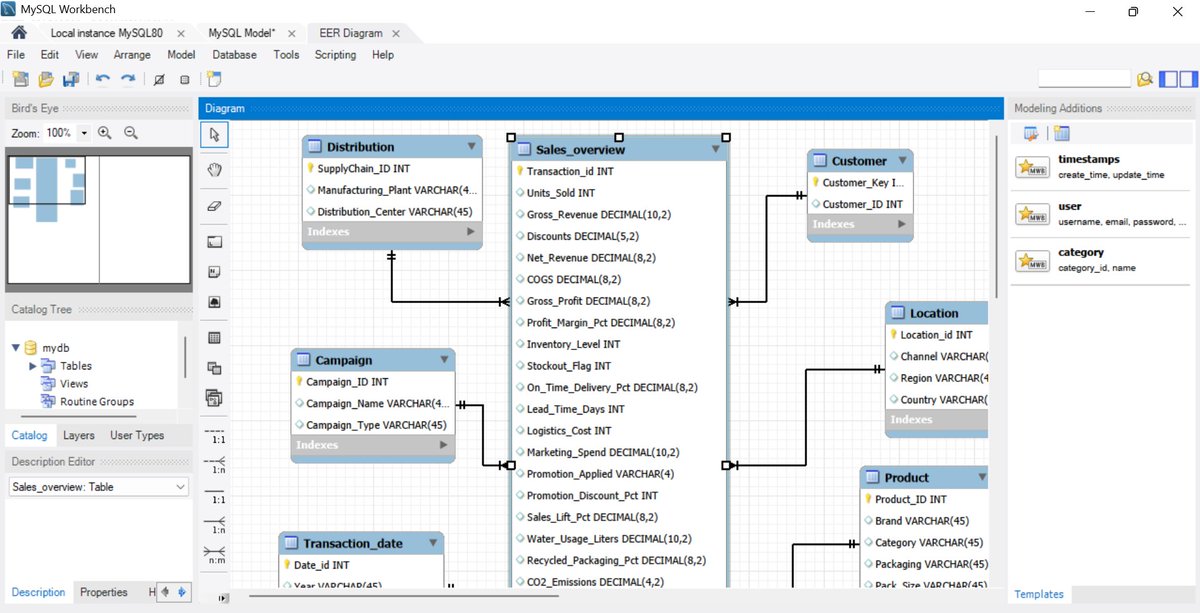The height and width of the screenshot is (613, 1200).
Task: Expand Indexes in the Distribution table
Action: (471, 231)
